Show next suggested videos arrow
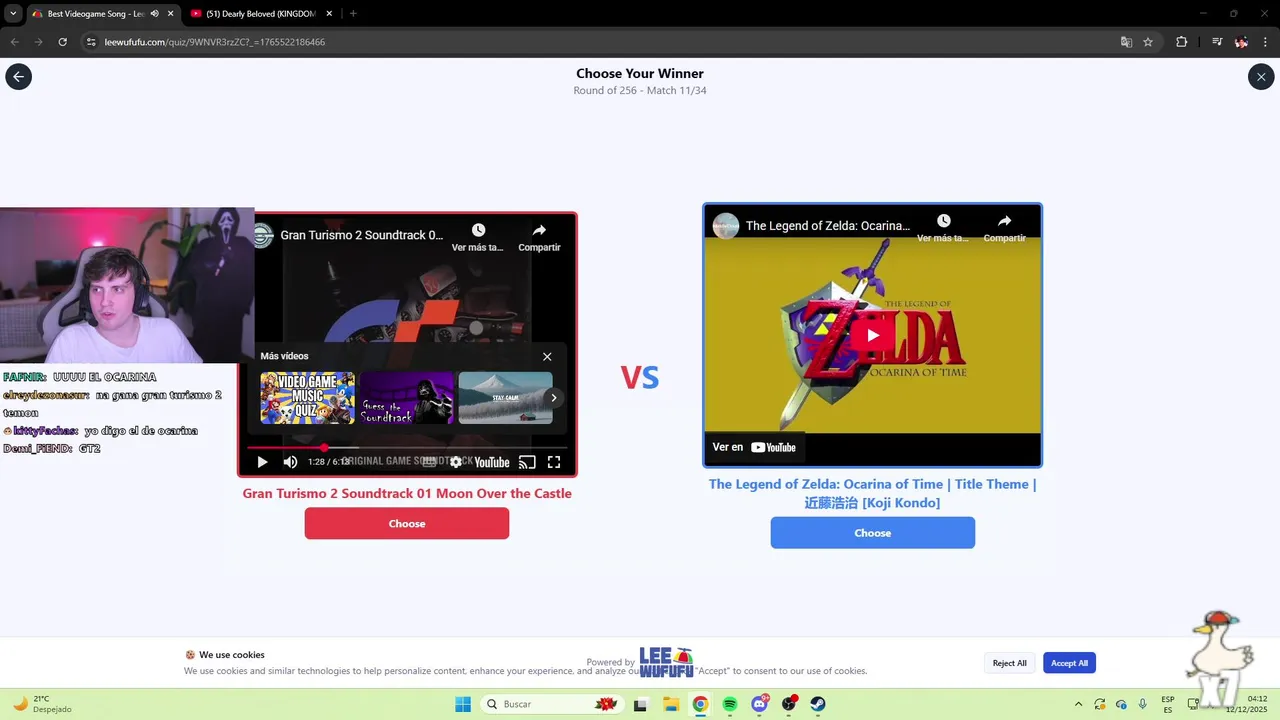 tap(553, 398)
